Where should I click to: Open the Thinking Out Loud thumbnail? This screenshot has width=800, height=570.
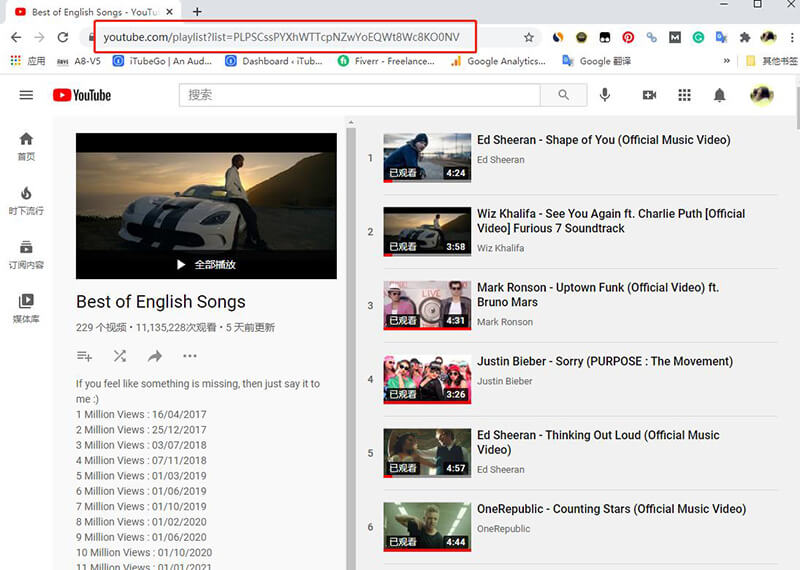[x=427, y=453]
